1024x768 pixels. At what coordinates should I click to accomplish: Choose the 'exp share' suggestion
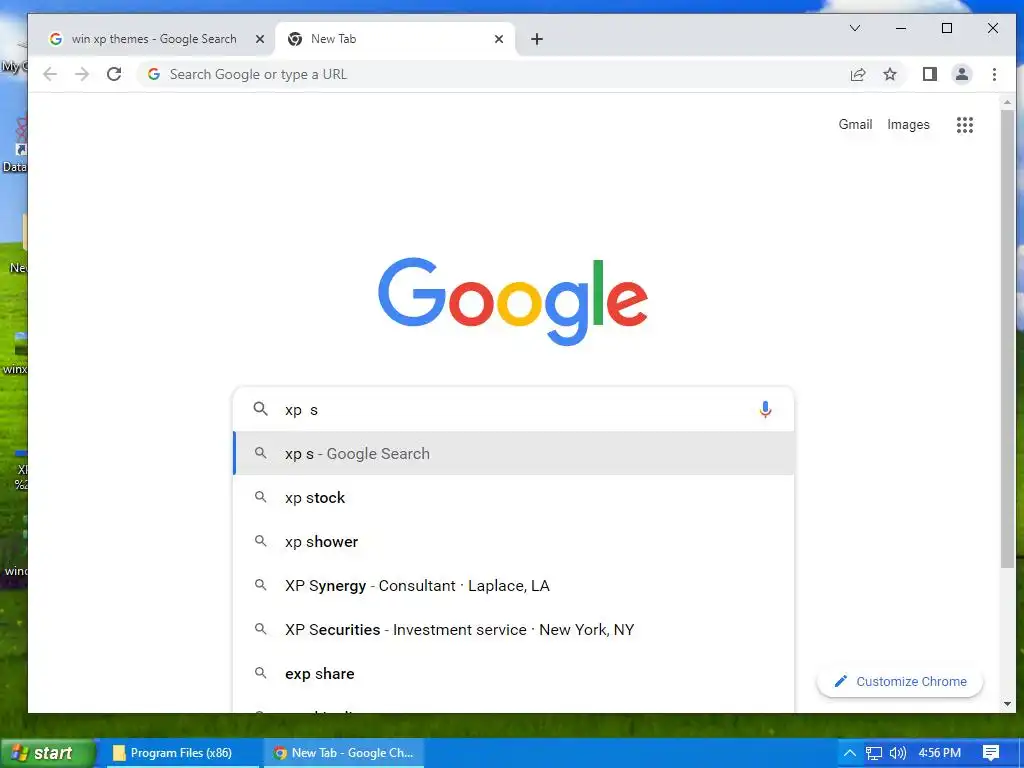pos(514,673)
